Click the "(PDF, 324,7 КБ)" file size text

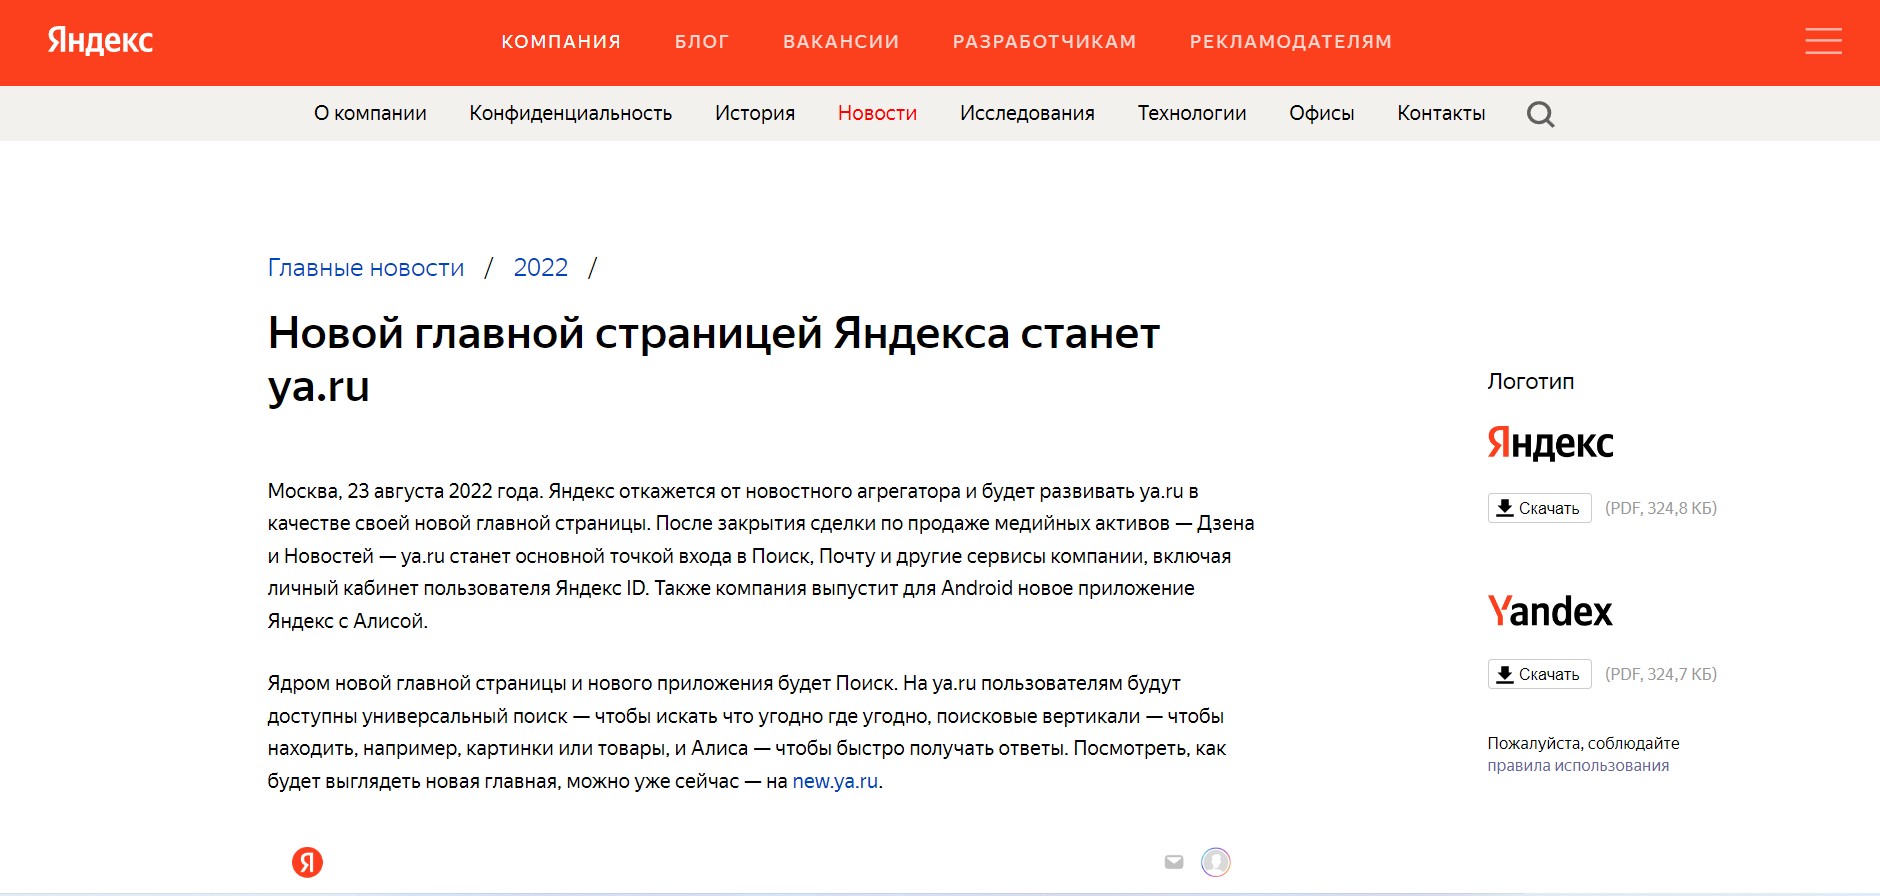coord(1661,674)
